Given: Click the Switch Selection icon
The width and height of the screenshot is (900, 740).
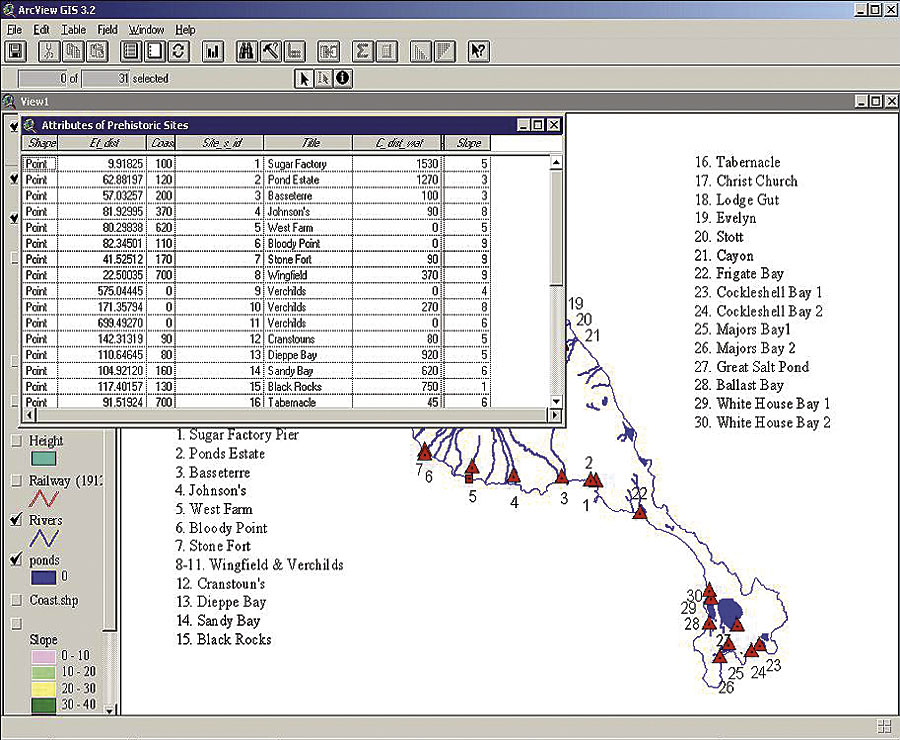Looking at the screenshot, I should (178, 52).
